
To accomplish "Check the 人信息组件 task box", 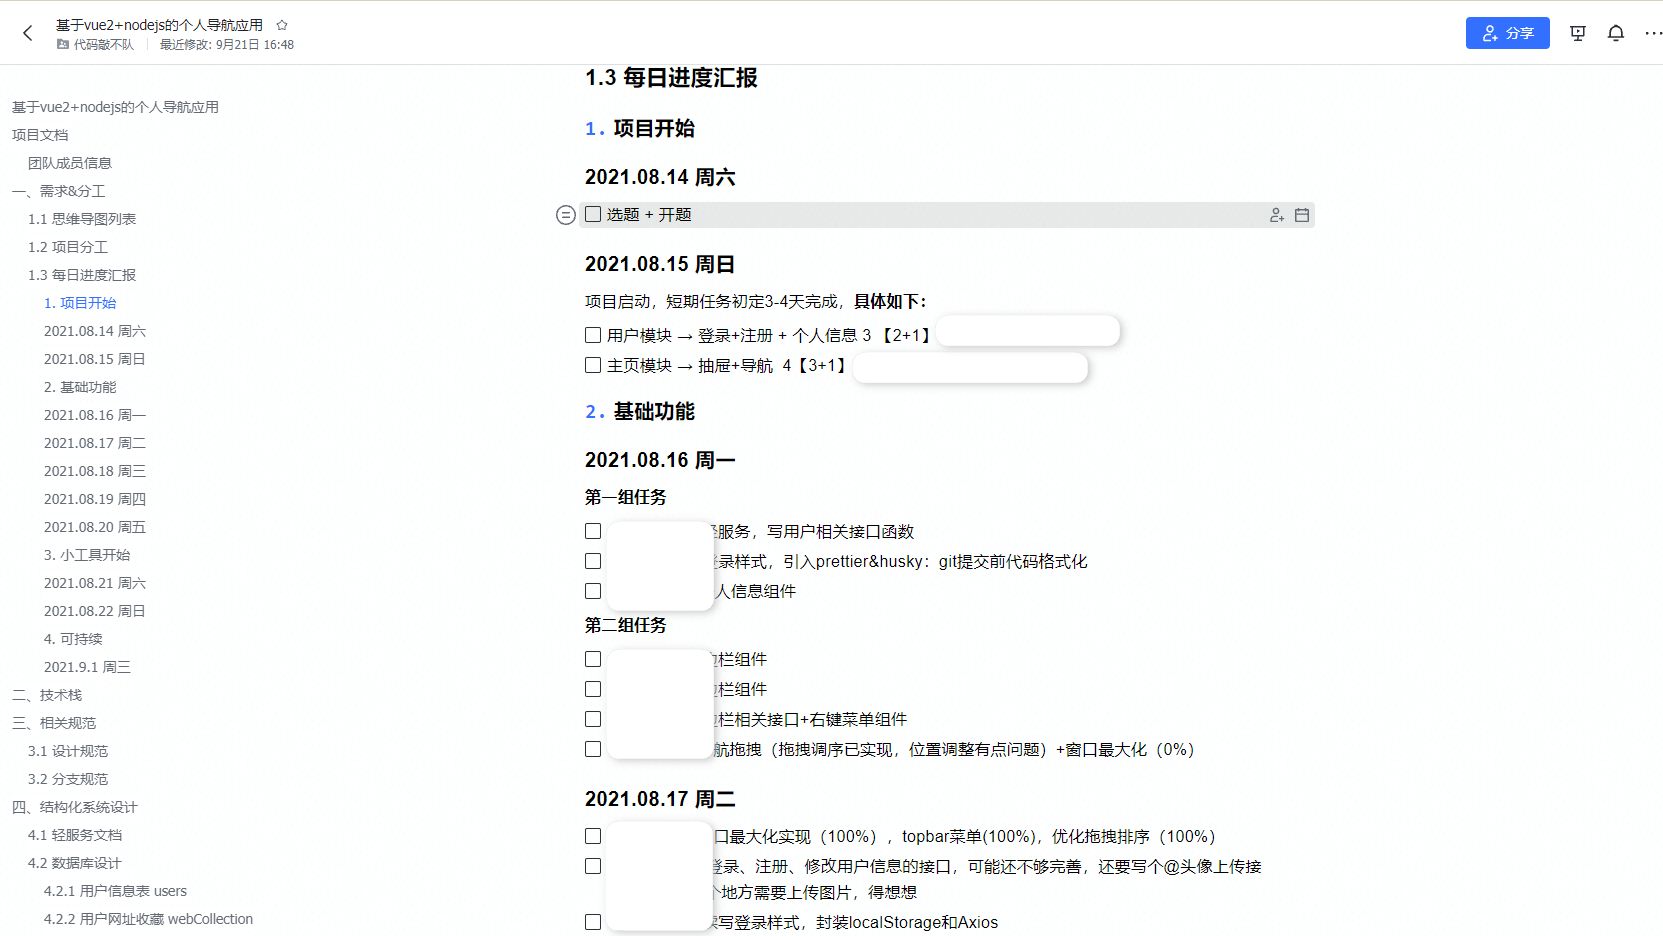I will 593,591.
